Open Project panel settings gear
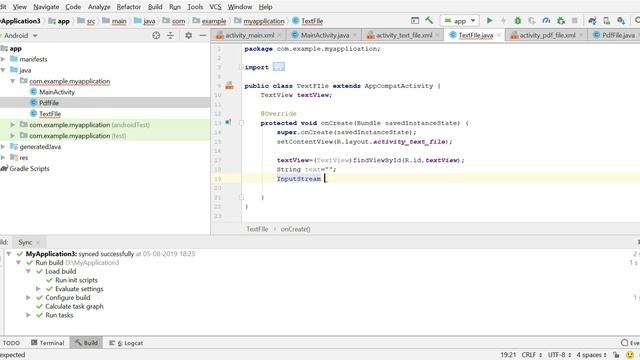The image size is (640, 360). click(x=188, y=36)
